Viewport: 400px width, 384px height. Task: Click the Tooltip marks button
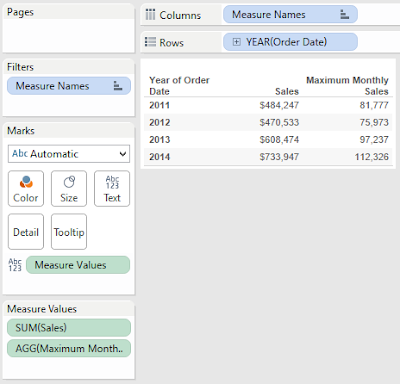[69, 232]
